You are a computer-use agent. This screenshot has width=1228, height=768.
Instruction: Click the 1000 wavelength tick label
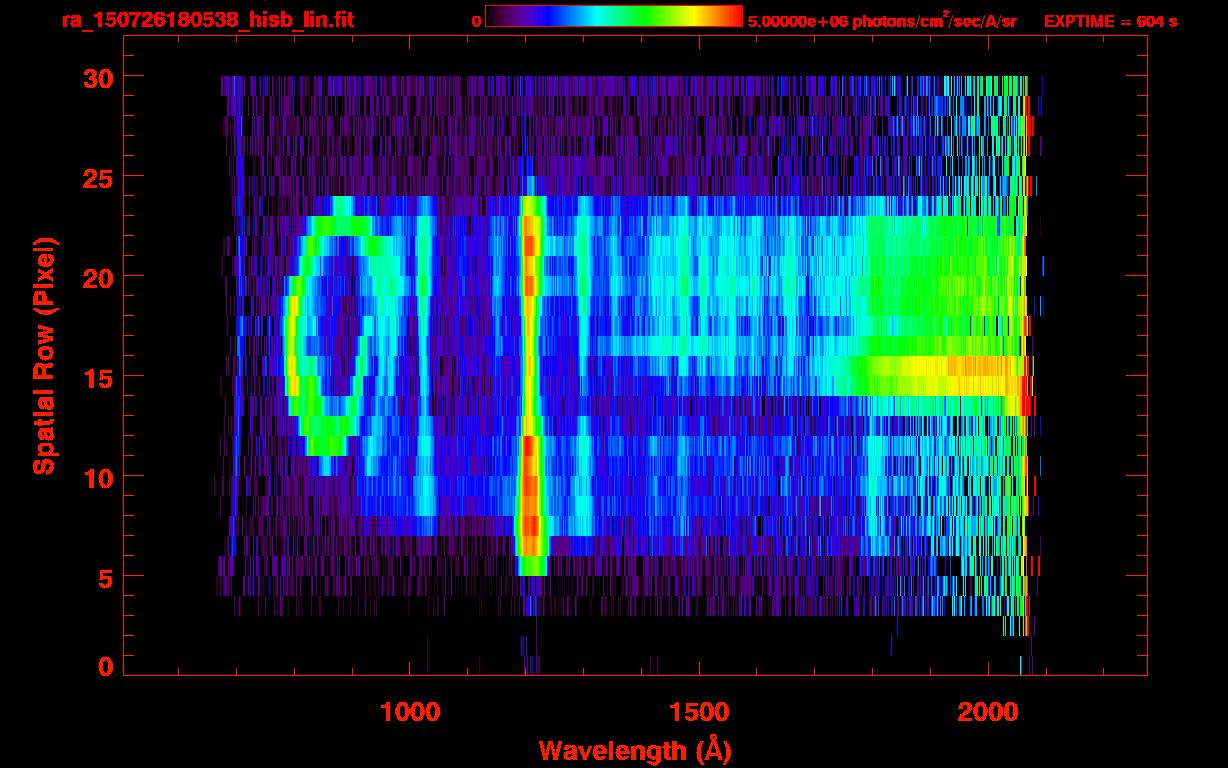click(410, 712)
